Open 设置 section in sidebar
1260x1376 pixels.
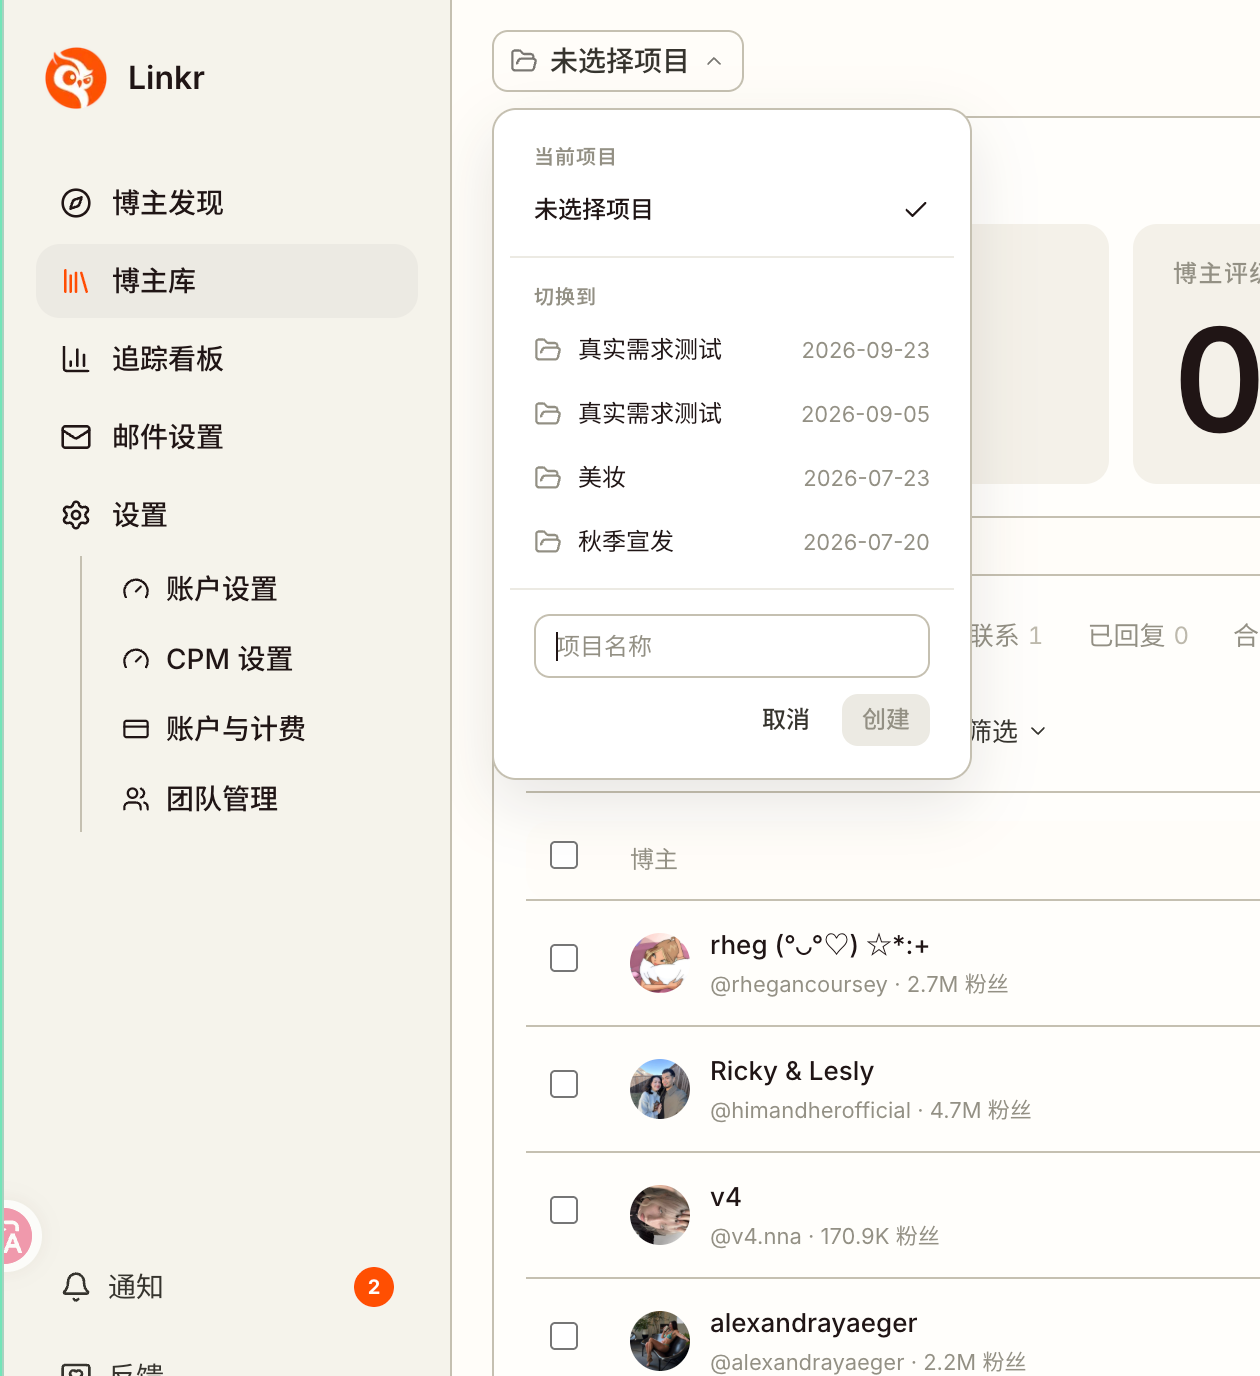tap(227, 515)
